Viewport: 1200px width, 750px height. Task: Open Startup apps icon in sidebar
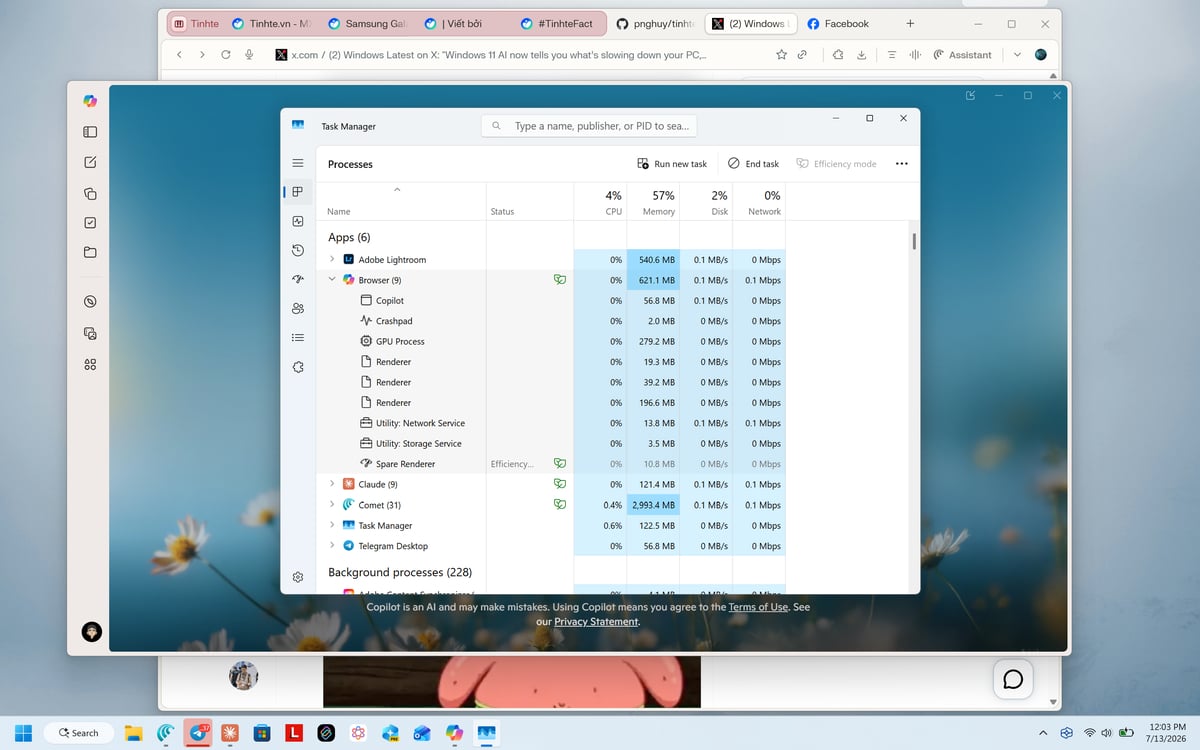[298, 279]
